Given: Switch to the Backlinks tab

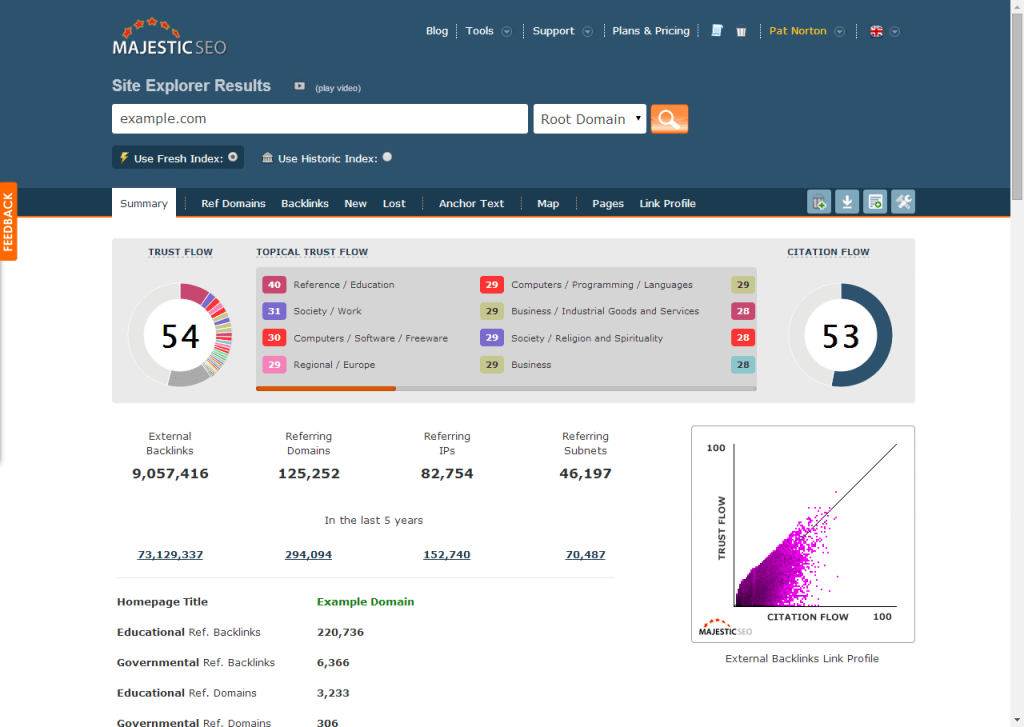Looking at the screenshot, I should coord(305,203).
